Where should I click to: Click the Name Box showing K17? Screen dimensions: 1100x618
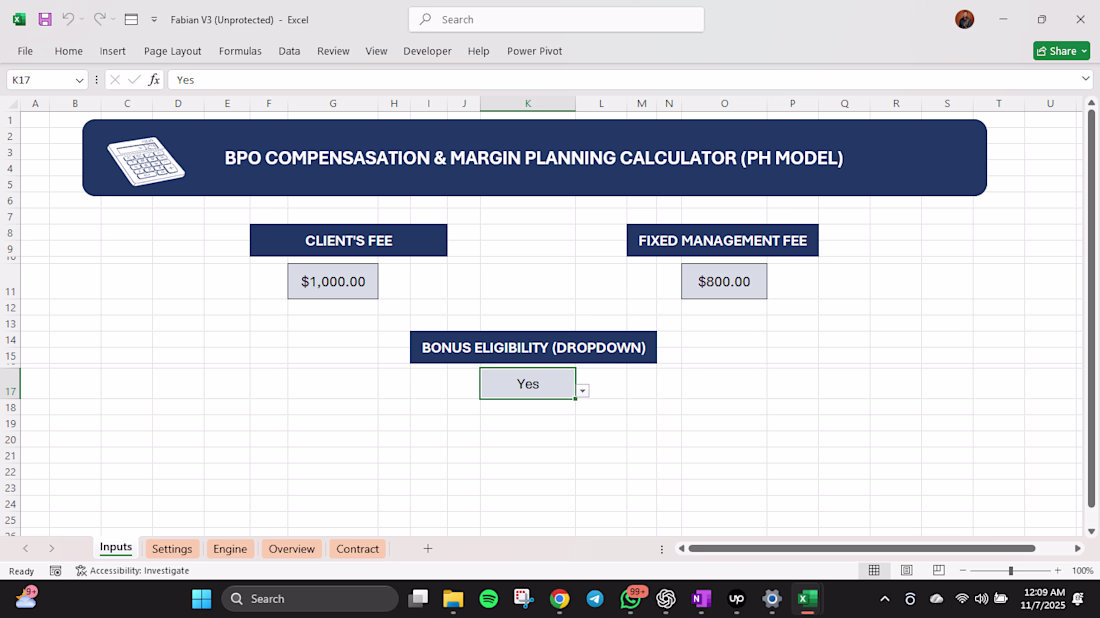pos(41,80)
